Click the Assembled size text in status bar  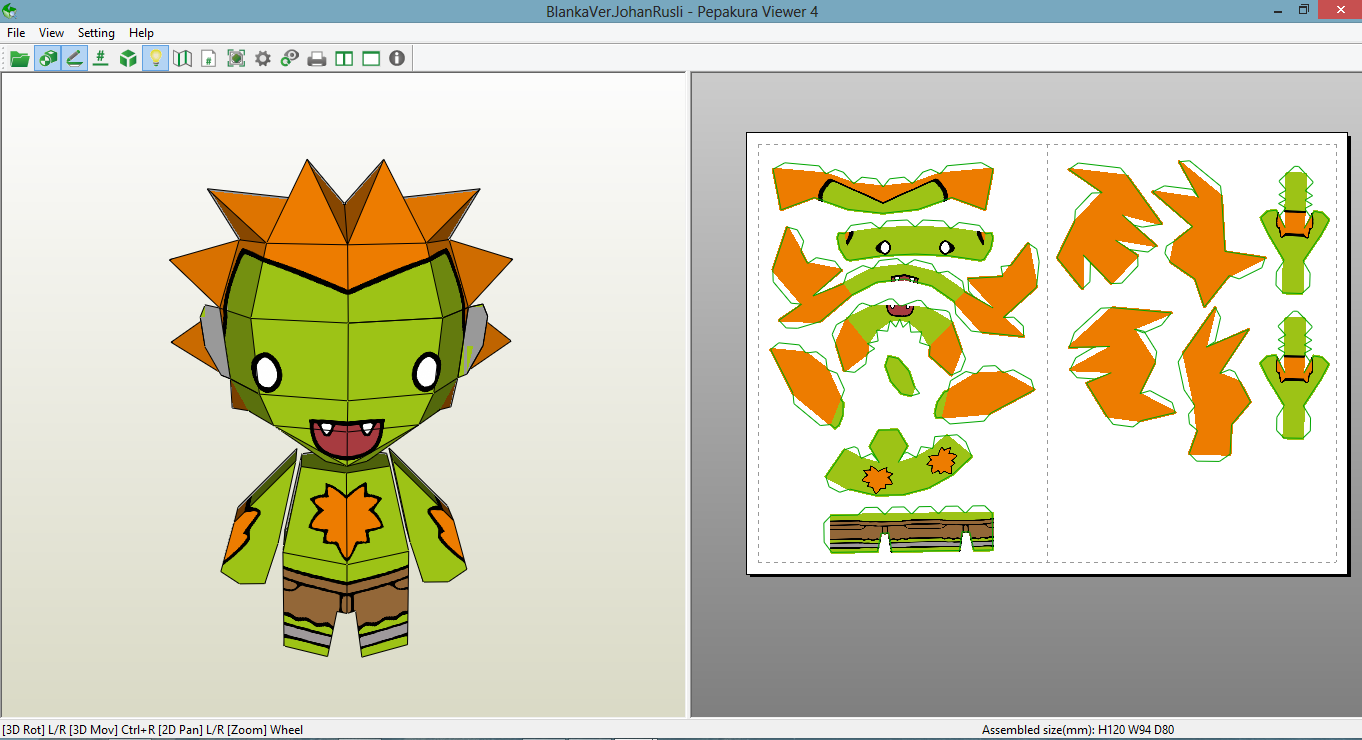(1078, 730)
